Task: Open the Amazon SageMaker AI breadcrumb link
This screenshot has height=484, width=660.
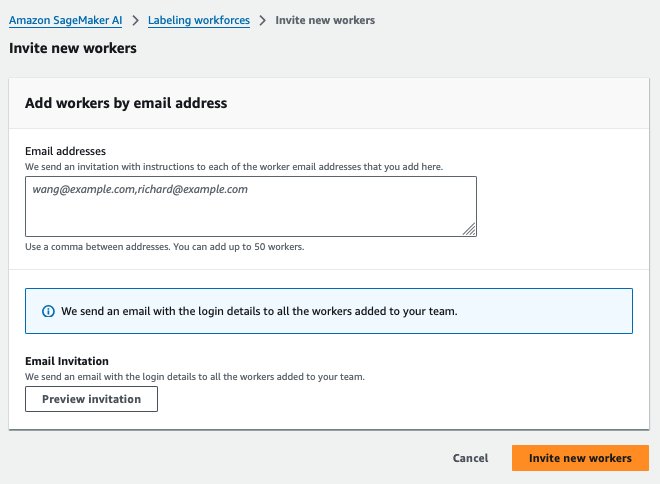Action: click(65, 20)
